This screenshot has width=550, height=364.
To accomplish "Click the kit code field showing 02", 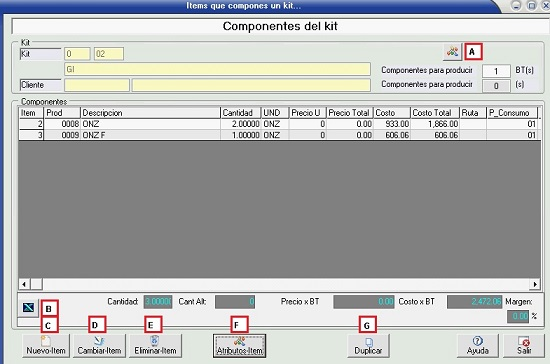I will point(109,54).
